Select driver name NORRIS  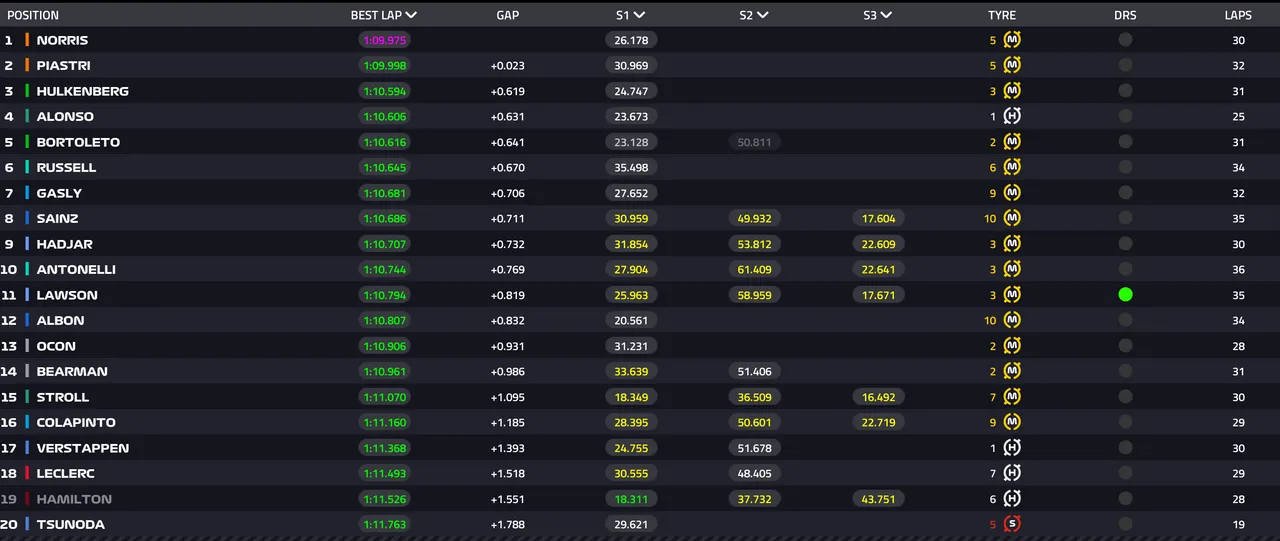click(x=62, y=40)
